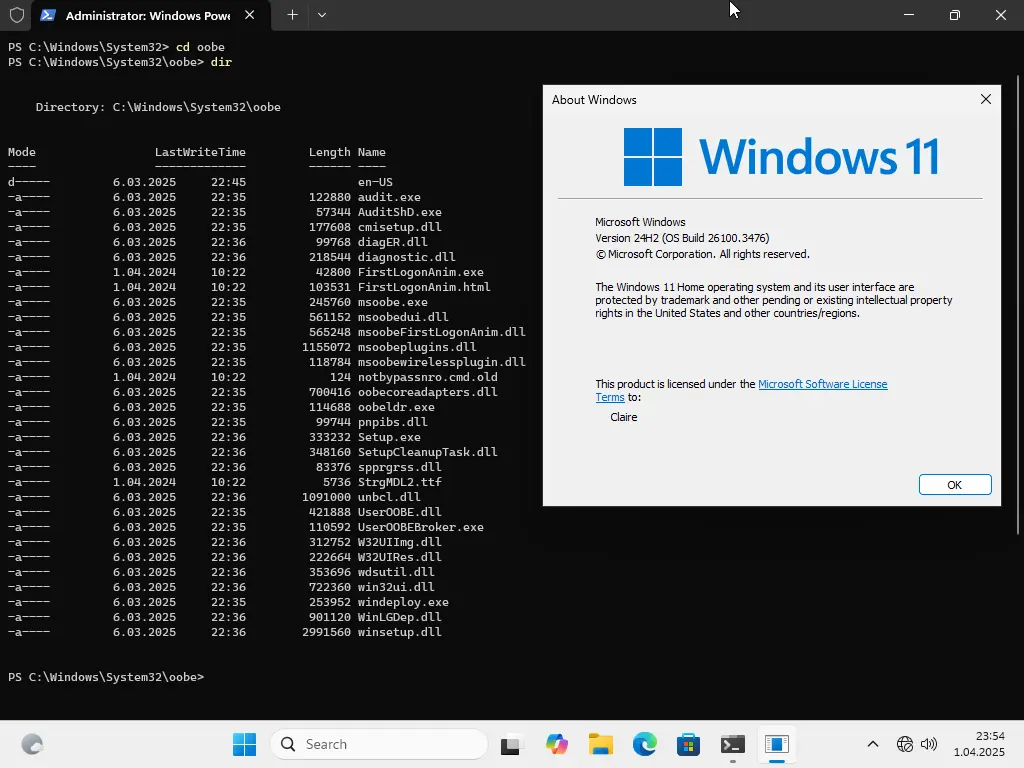Click the Version 24H2 build text
Image resolution: width=1024 pixels, height=768 pixels.
pos(682,238)
